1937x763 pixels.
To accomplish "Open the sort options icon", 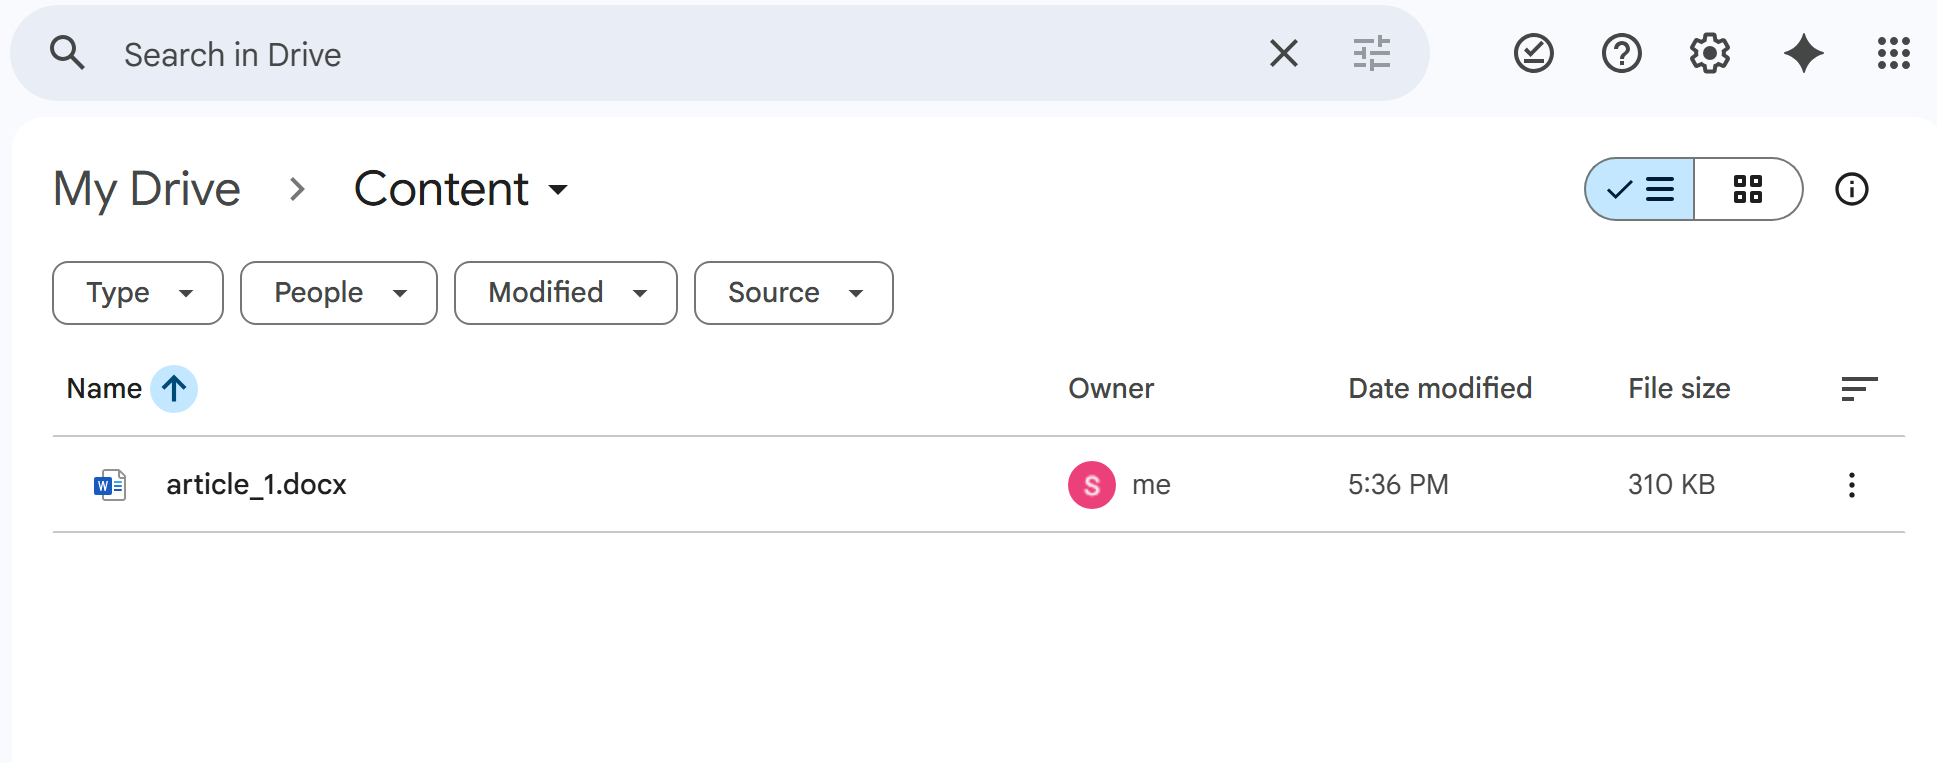I will (1859, 389).
